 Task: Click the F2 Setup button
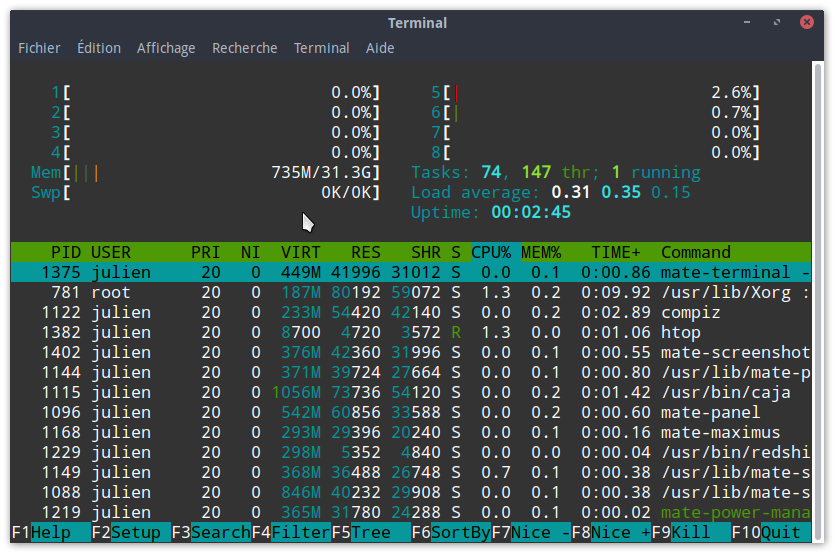click(x=131, y=532)
